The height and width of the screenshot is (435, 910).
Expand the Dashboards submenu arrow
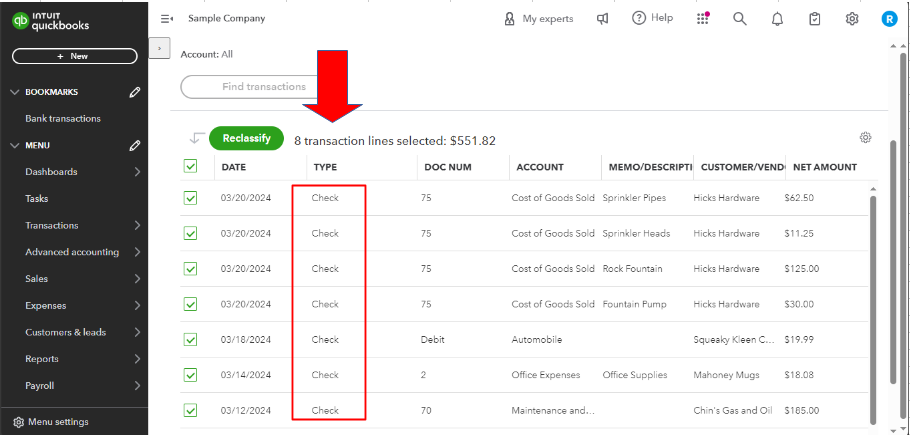[137, 172]
